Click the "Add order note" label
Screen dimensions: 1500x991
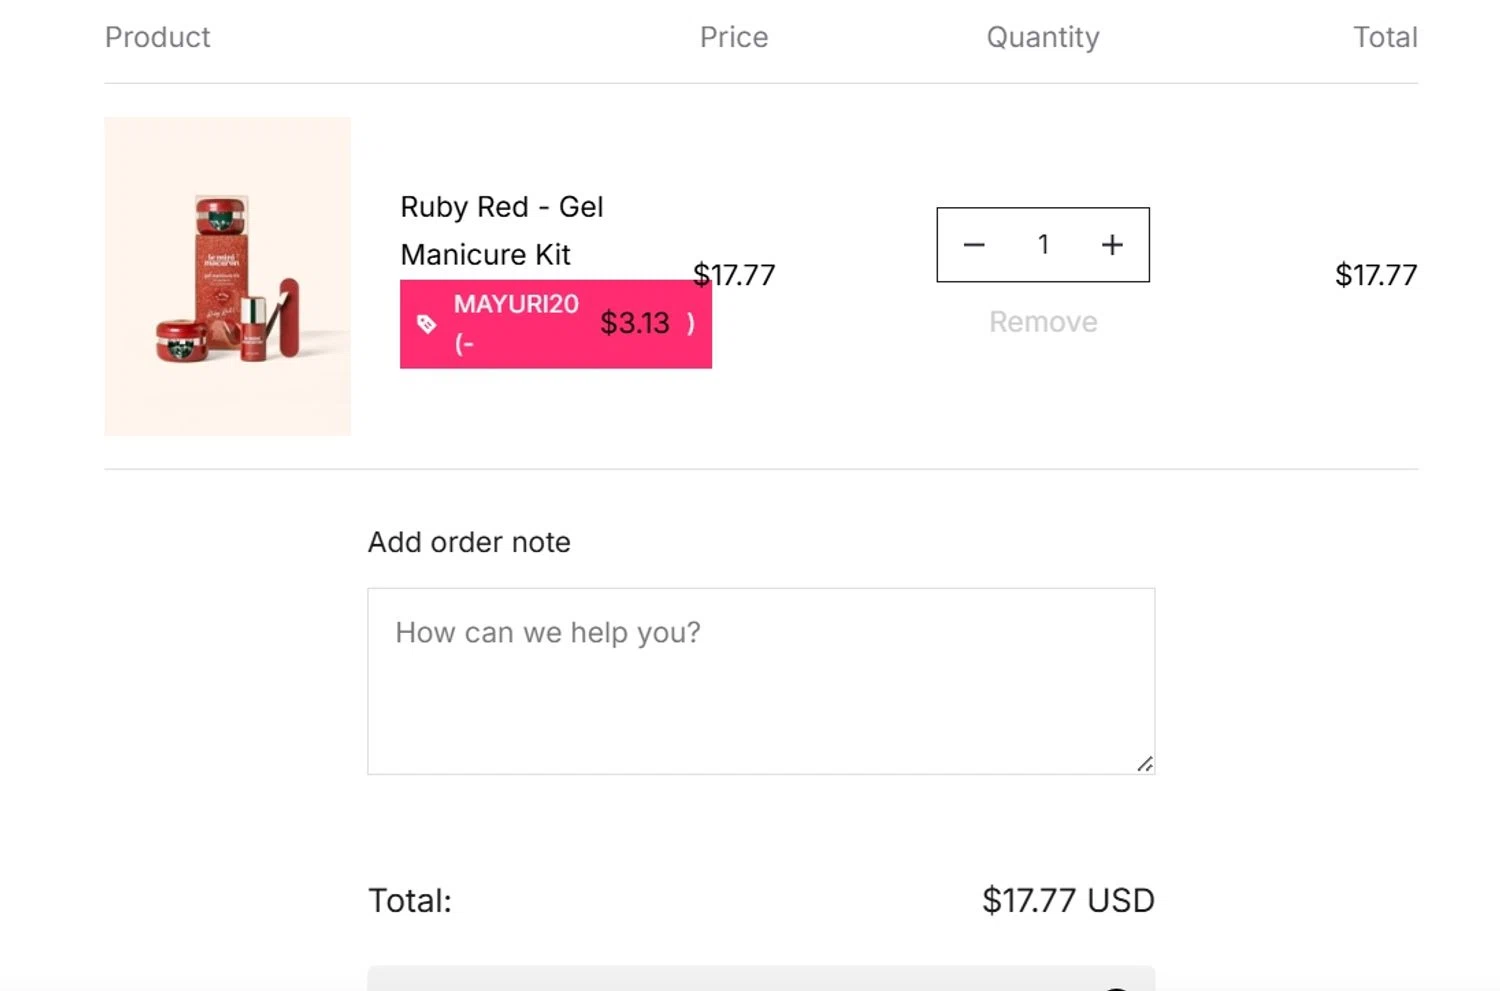coord(469,542)
